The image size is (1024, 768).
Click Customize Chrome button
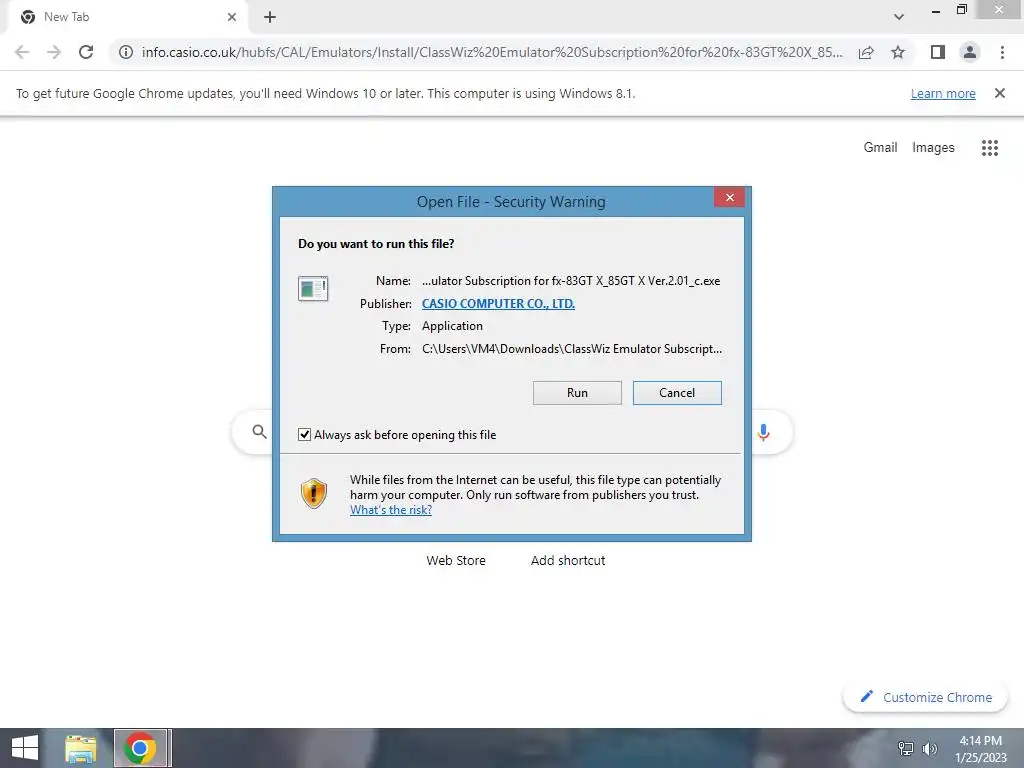[925, 697]
